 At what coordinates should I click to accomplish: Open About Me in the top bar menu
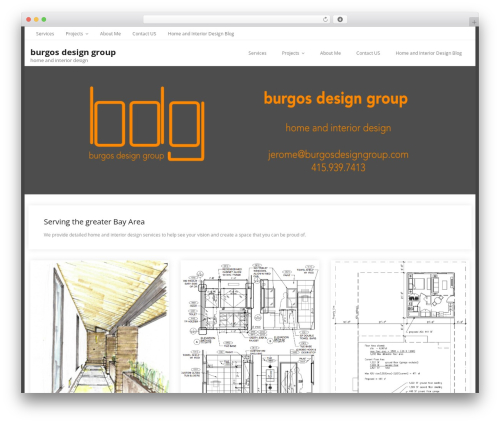click(110, 34)
